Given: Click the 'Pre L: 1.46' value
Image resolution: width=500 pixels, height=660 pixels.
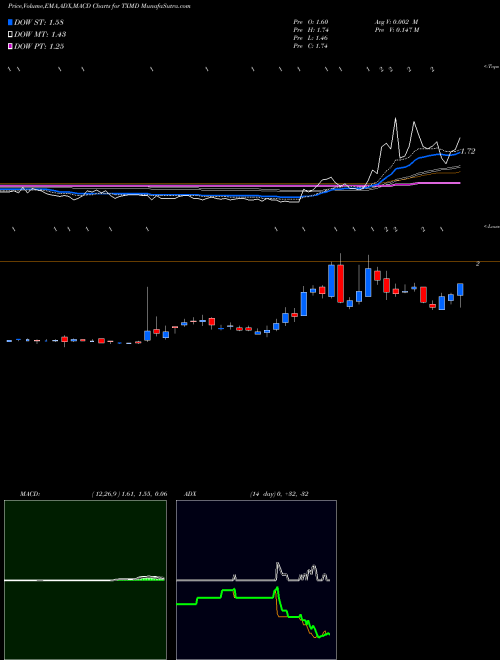Looking at the screenshot, I should click(x=311, y=38).
